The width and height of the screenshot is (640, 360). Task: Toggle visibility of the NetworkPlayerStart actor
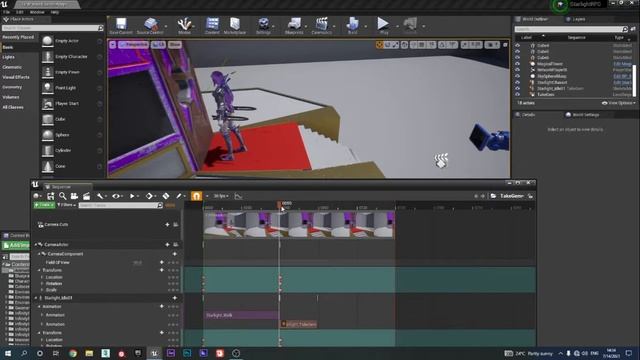pos(518,70)
